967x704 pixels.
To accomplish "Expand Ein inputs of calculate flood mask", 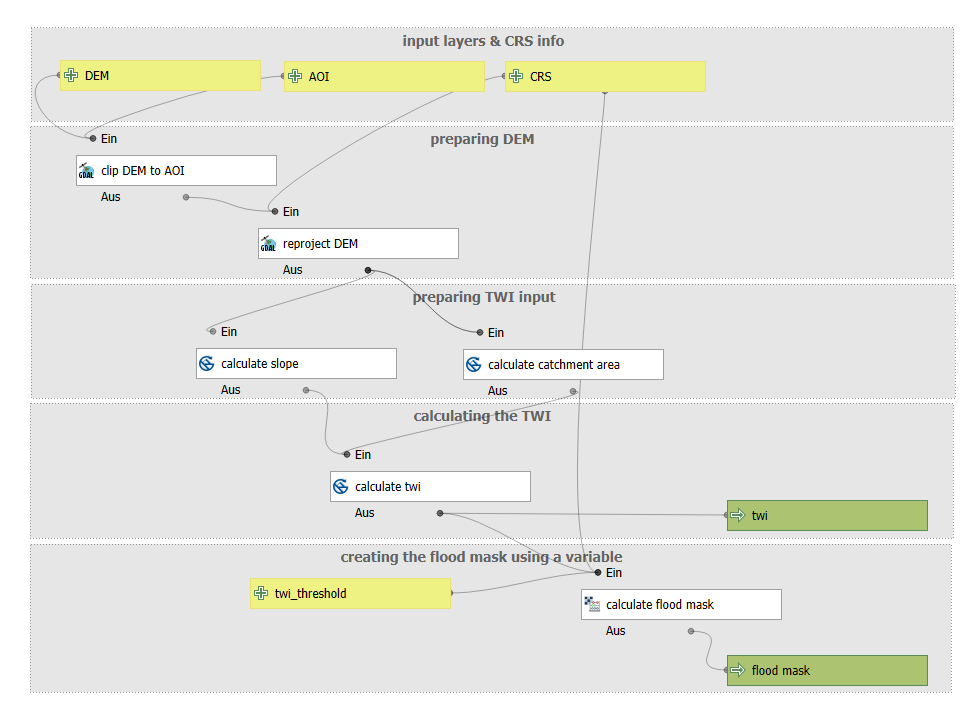I will pyautogui.click(x=614, y=573).
